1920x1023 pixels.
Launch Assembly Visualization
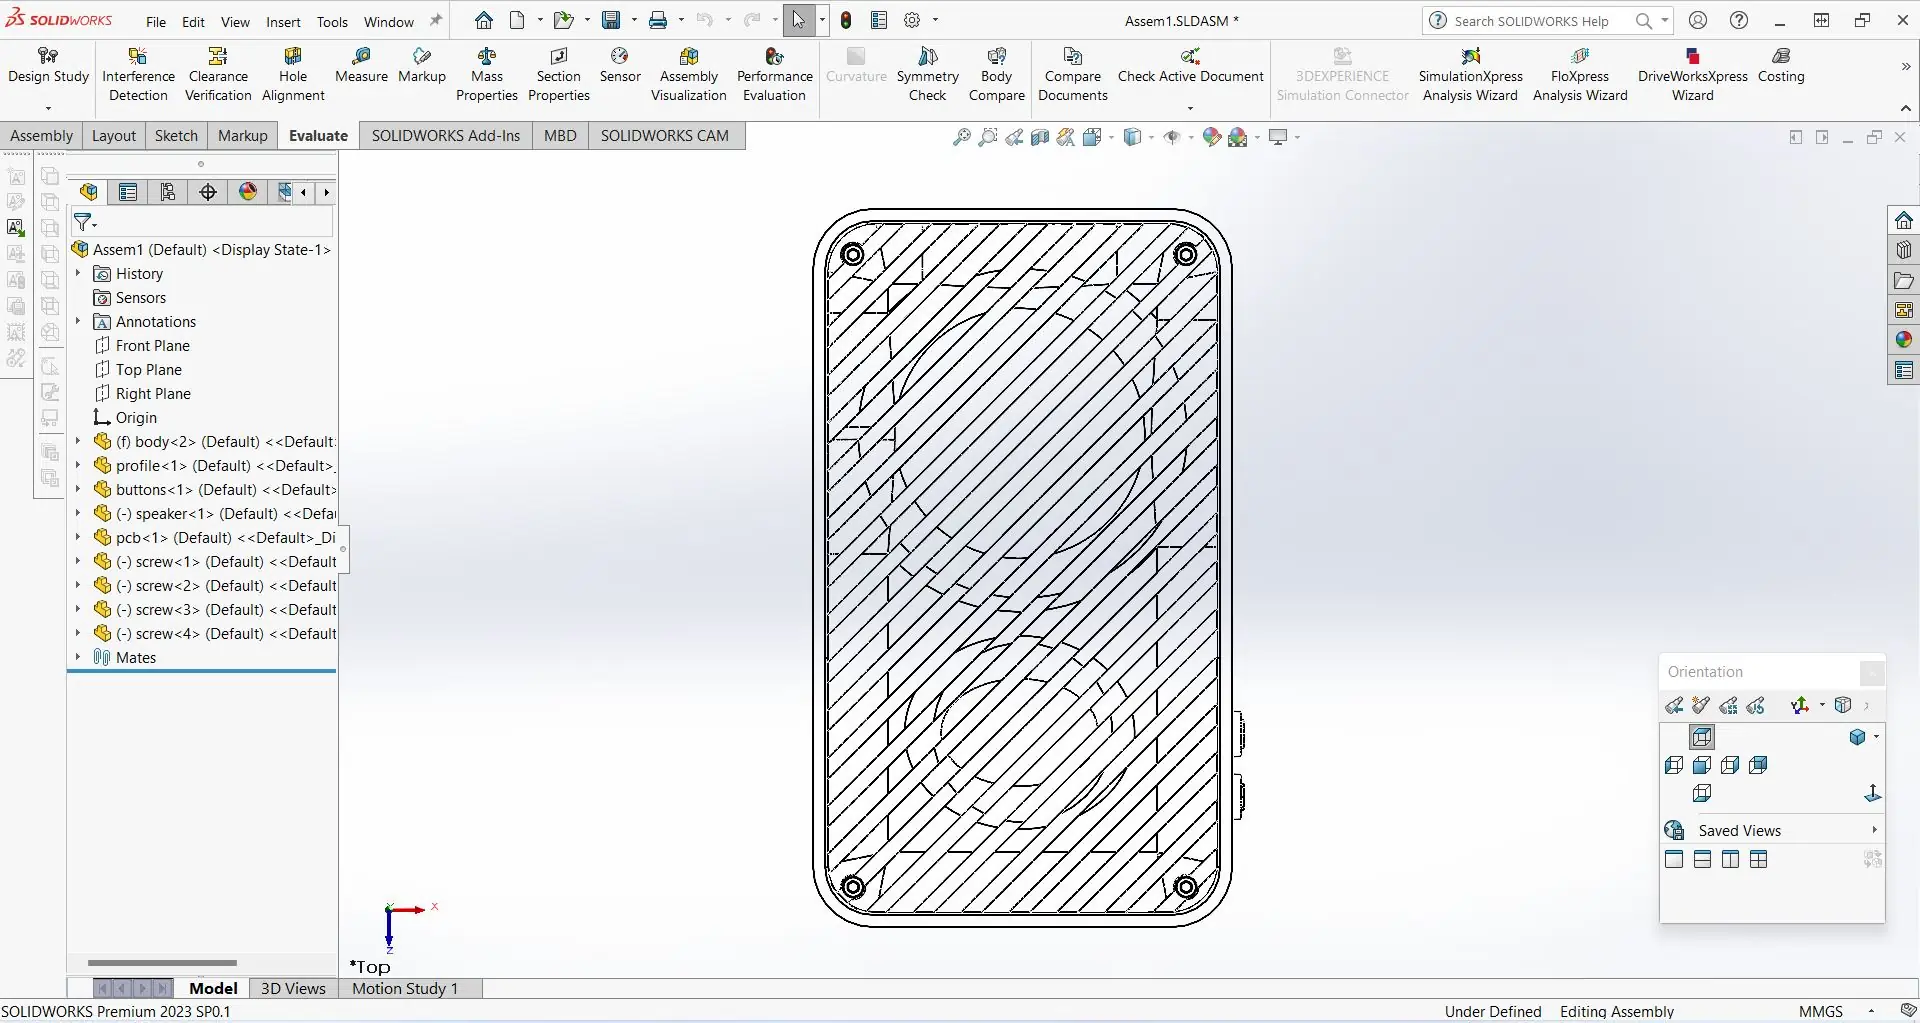click(688, 75)
